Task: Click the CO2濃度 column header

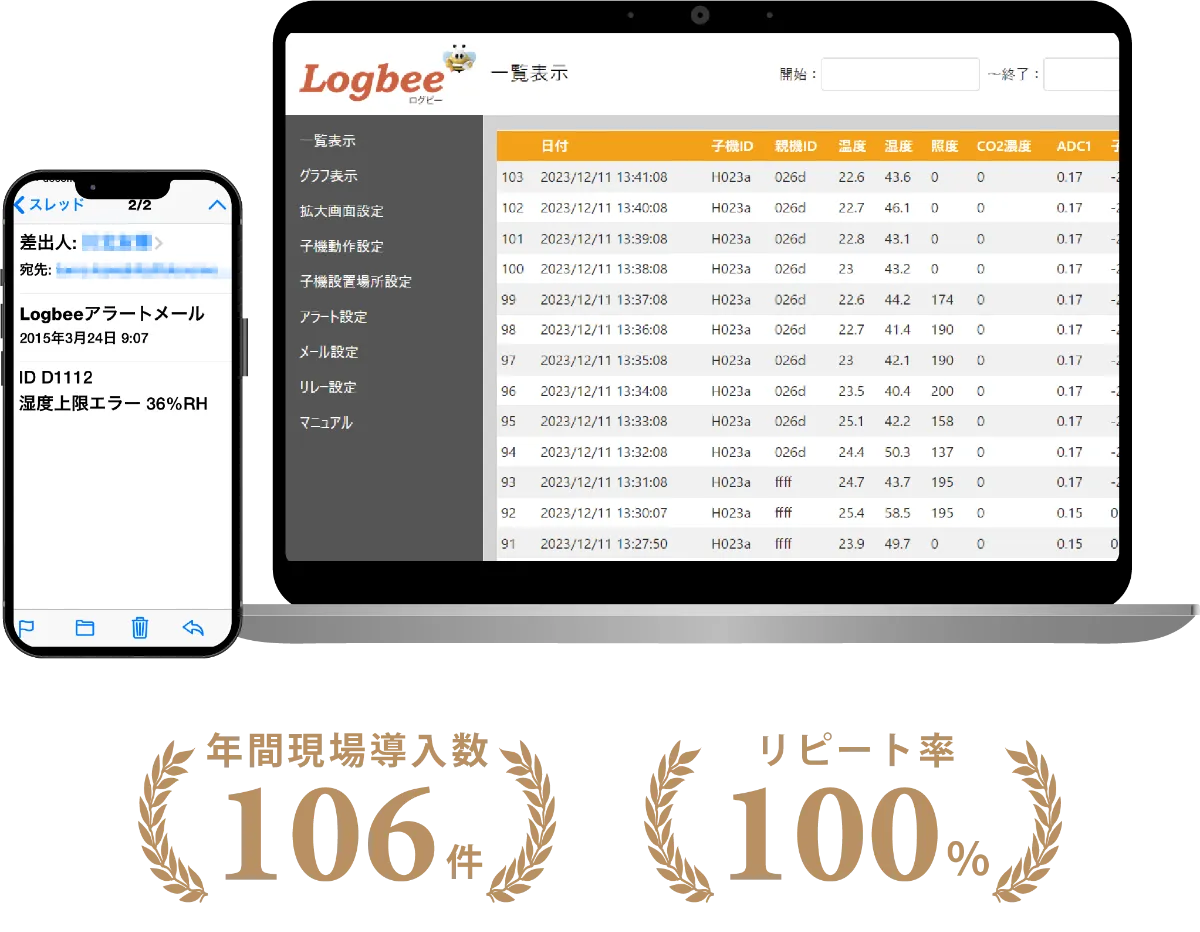Action: pos(1004,146)
